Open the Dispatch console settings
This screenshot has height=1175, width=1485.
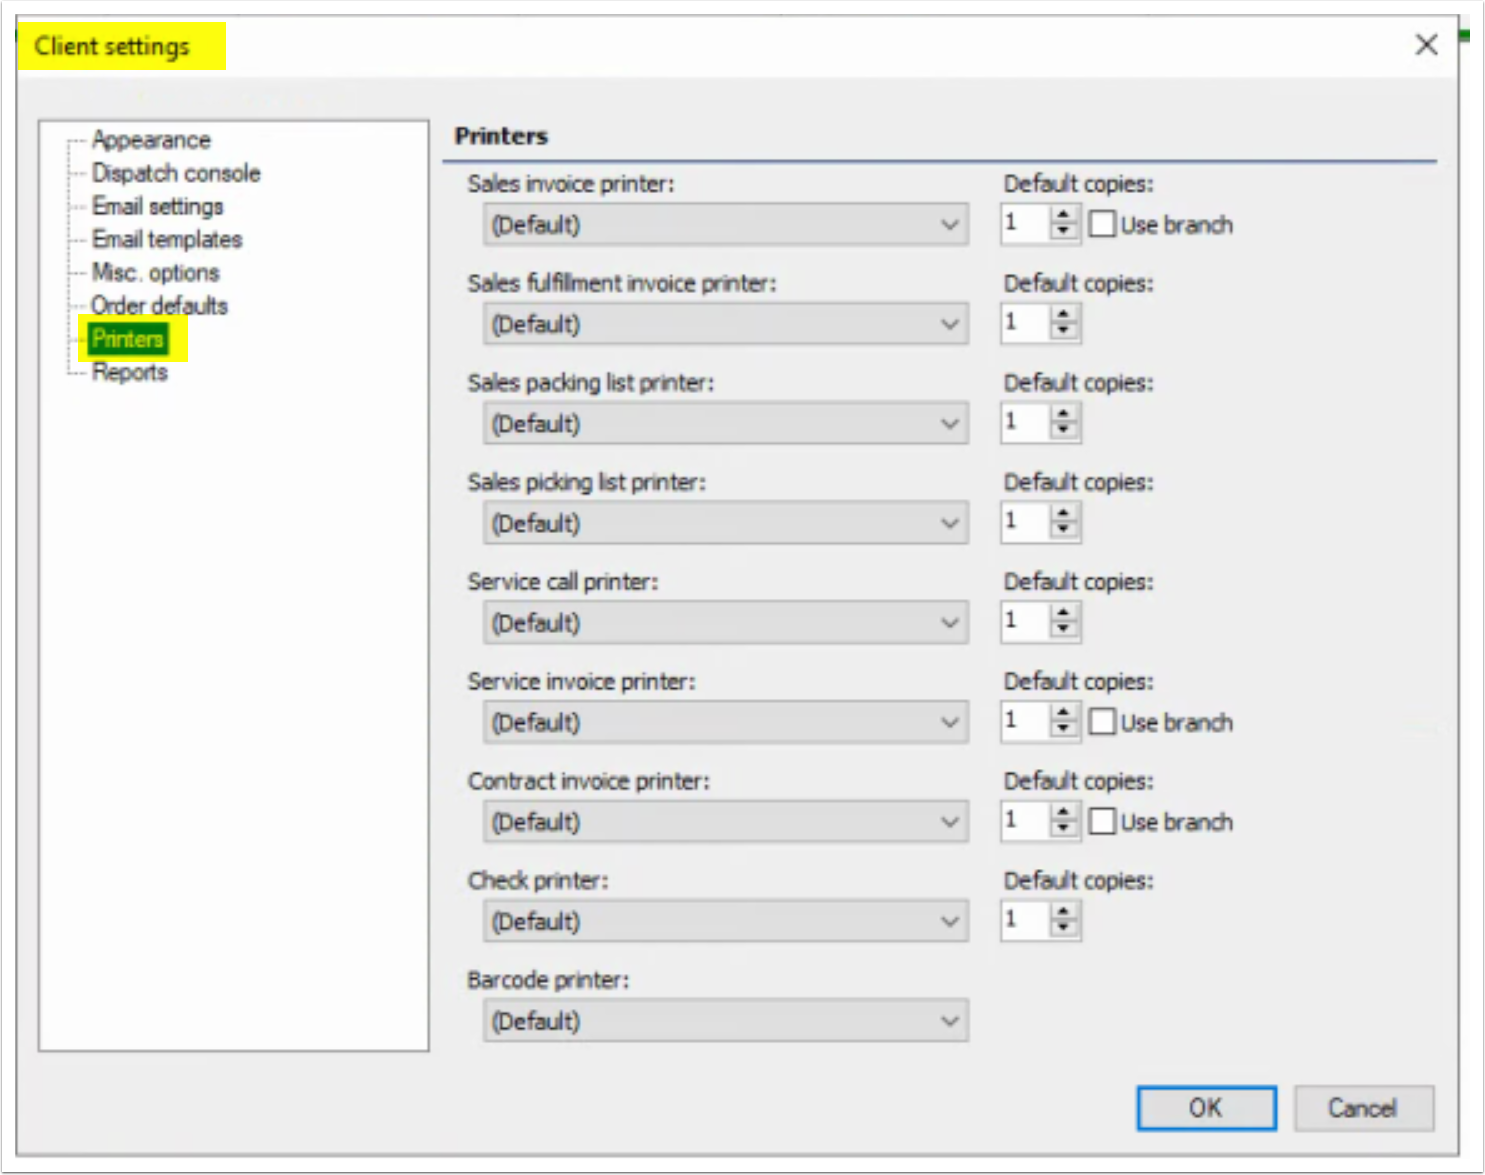[175, 172]
